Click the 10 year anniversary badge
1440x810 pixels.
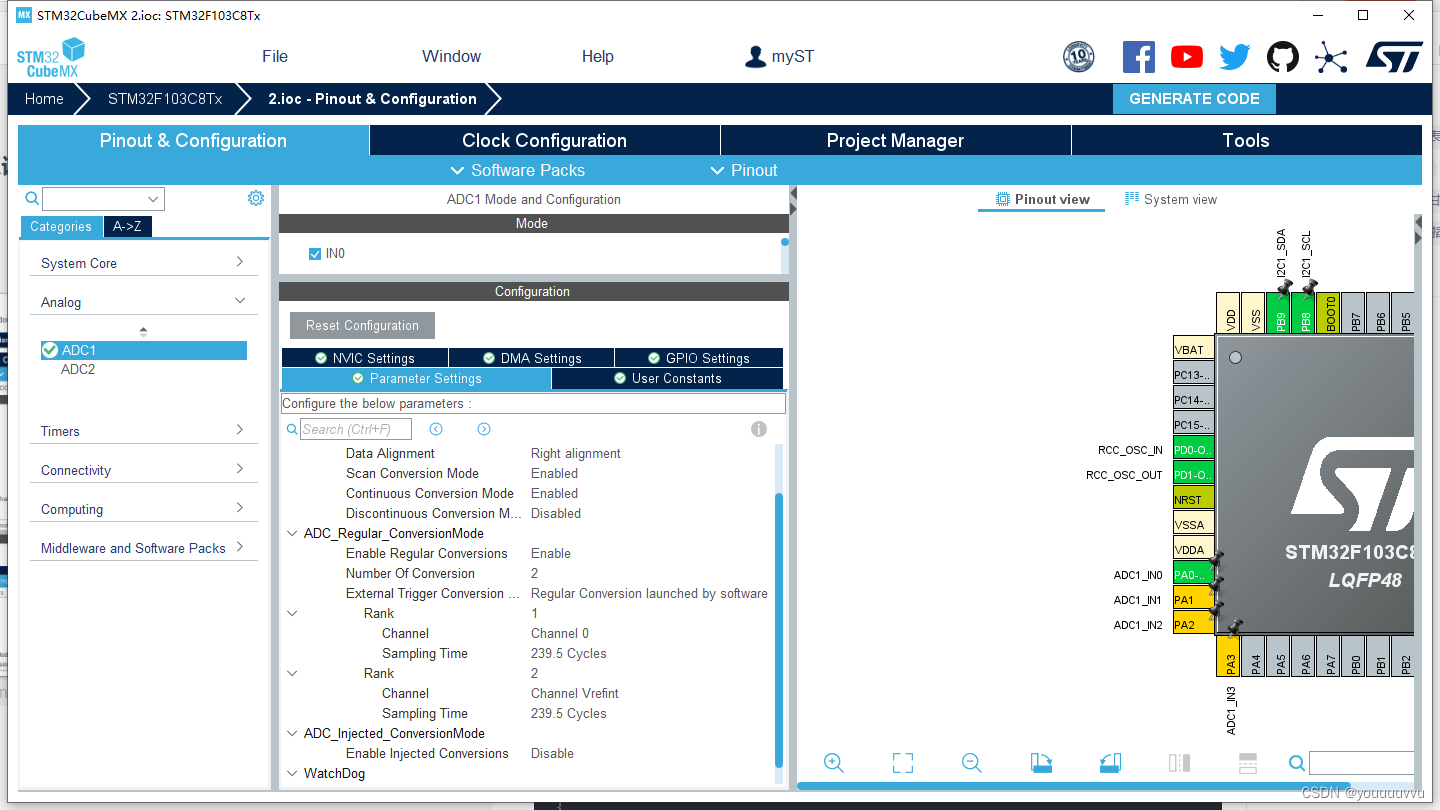pos(1078,57)
